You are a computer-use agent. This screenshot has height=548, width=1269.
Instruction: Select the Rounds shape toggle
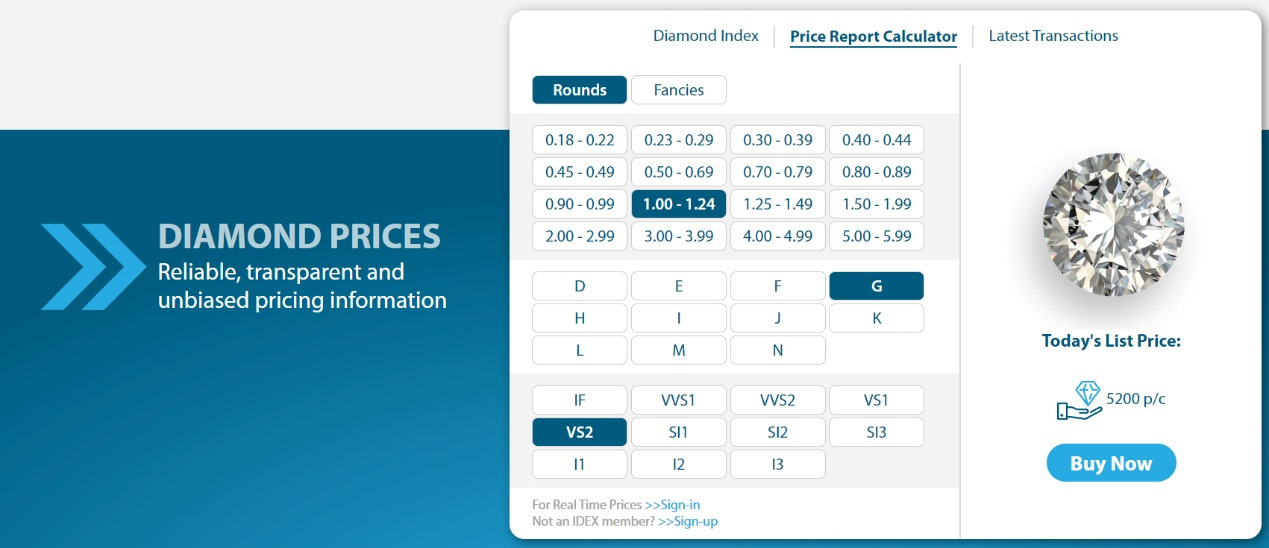click(x=579, y=90)
